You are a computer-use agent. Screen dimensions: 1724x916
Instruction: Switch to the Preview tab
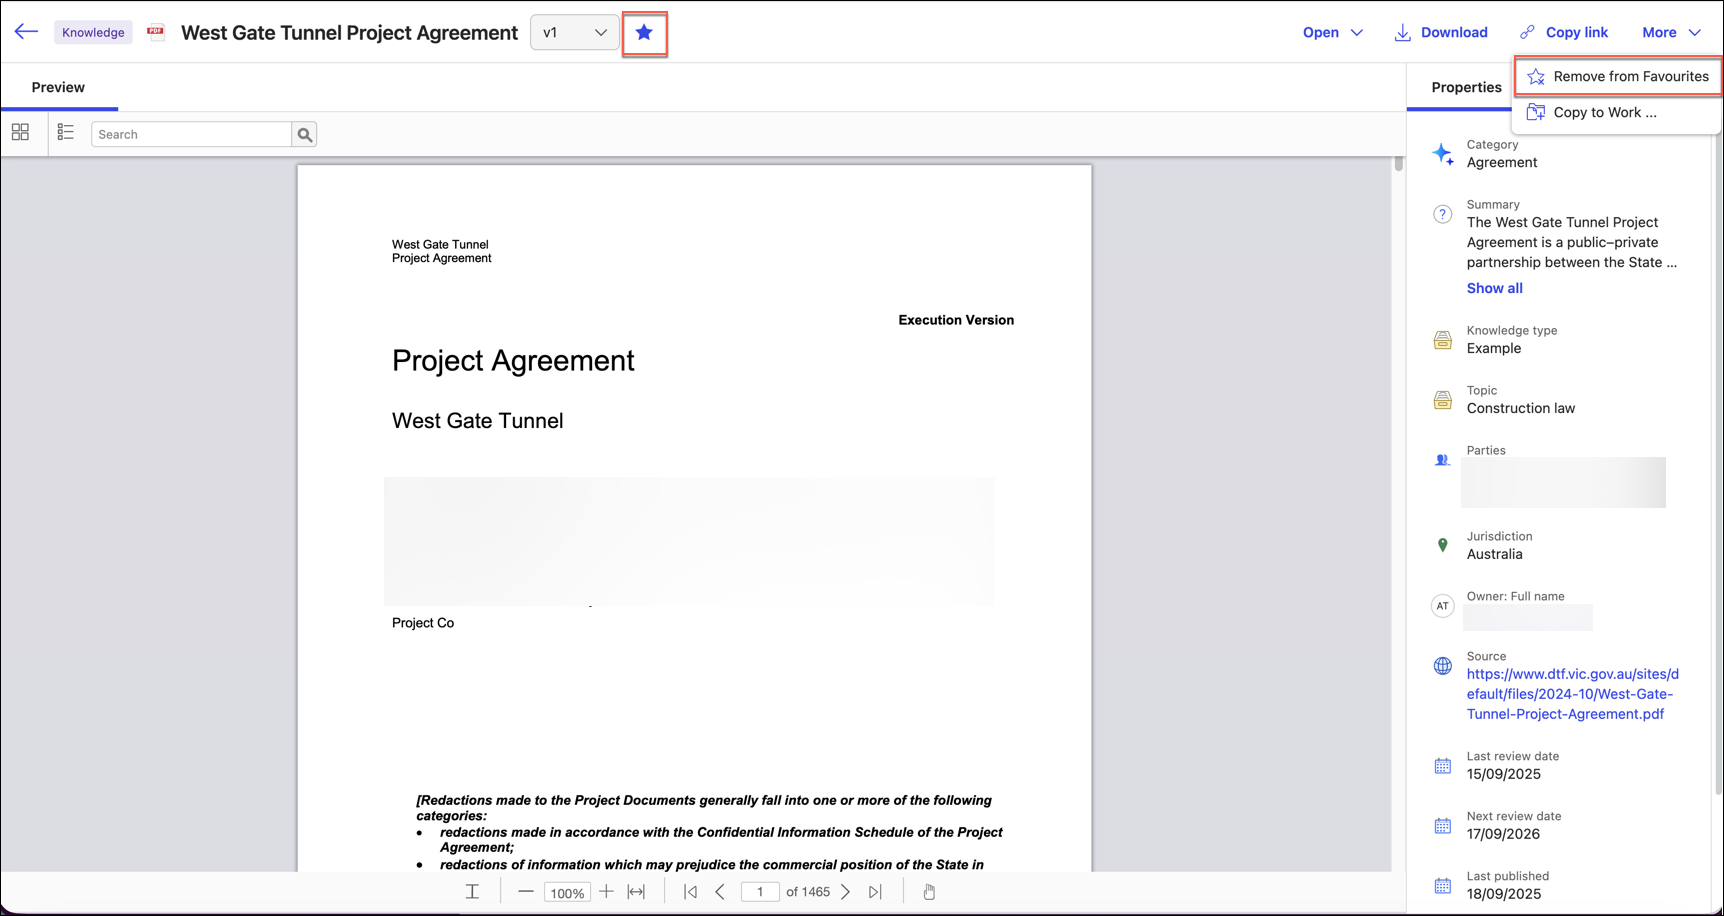click(x=58, y=87)
